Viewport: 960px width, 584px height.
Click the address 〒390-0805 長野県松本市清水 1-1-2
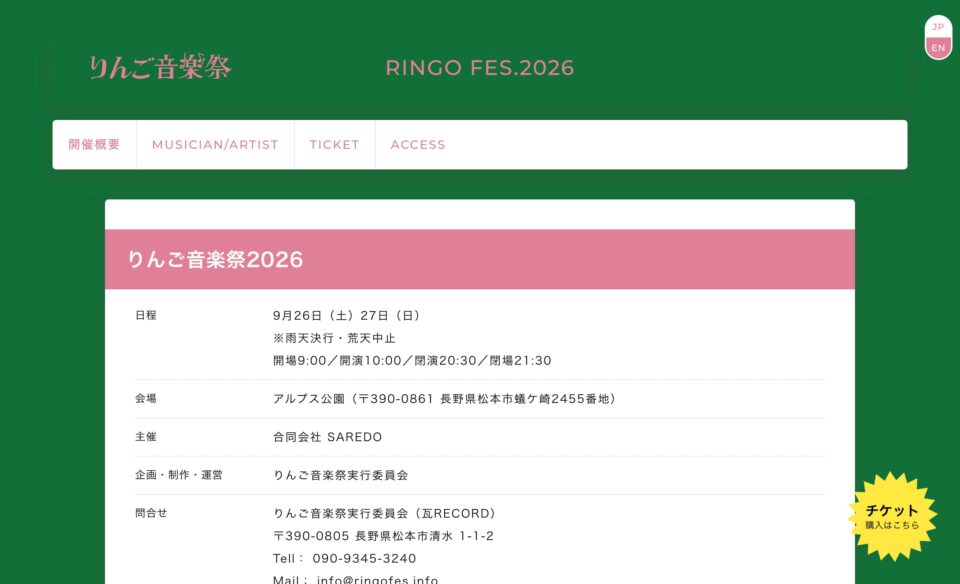pos(383,536)
